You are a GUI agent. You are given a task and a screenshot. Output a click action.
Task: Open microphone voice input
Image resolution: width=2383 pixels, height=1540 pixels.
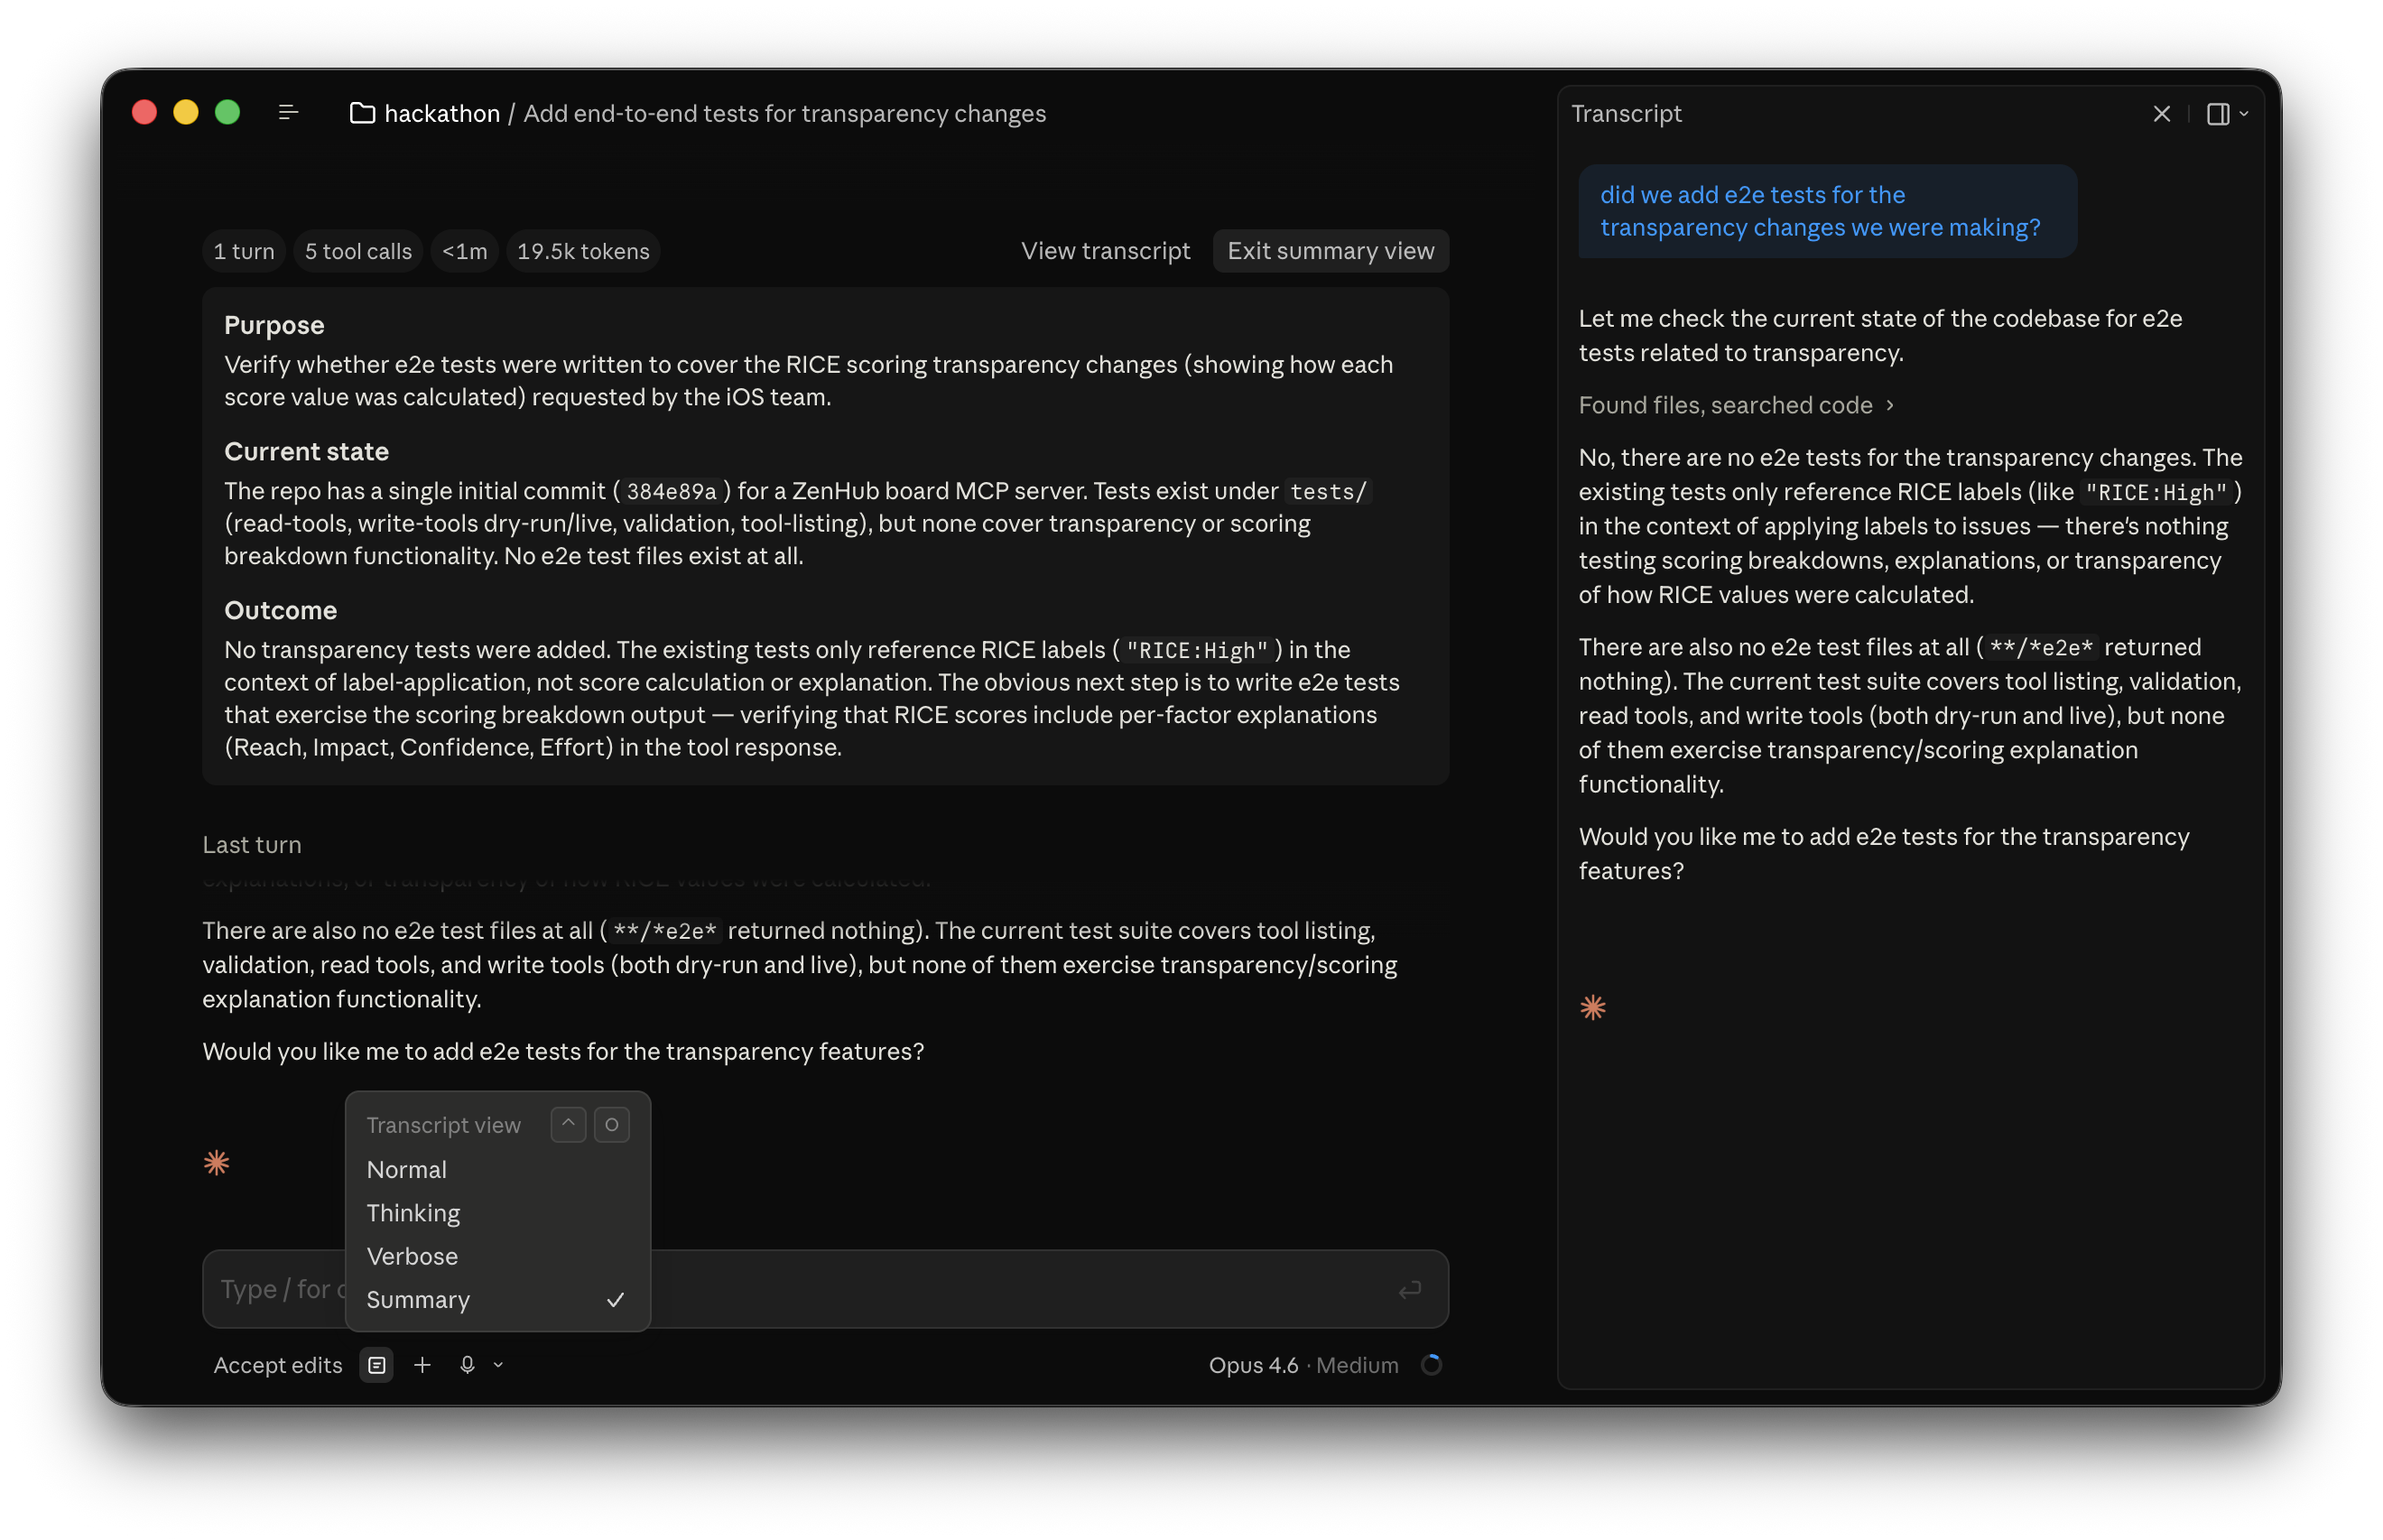[467, 1364]
